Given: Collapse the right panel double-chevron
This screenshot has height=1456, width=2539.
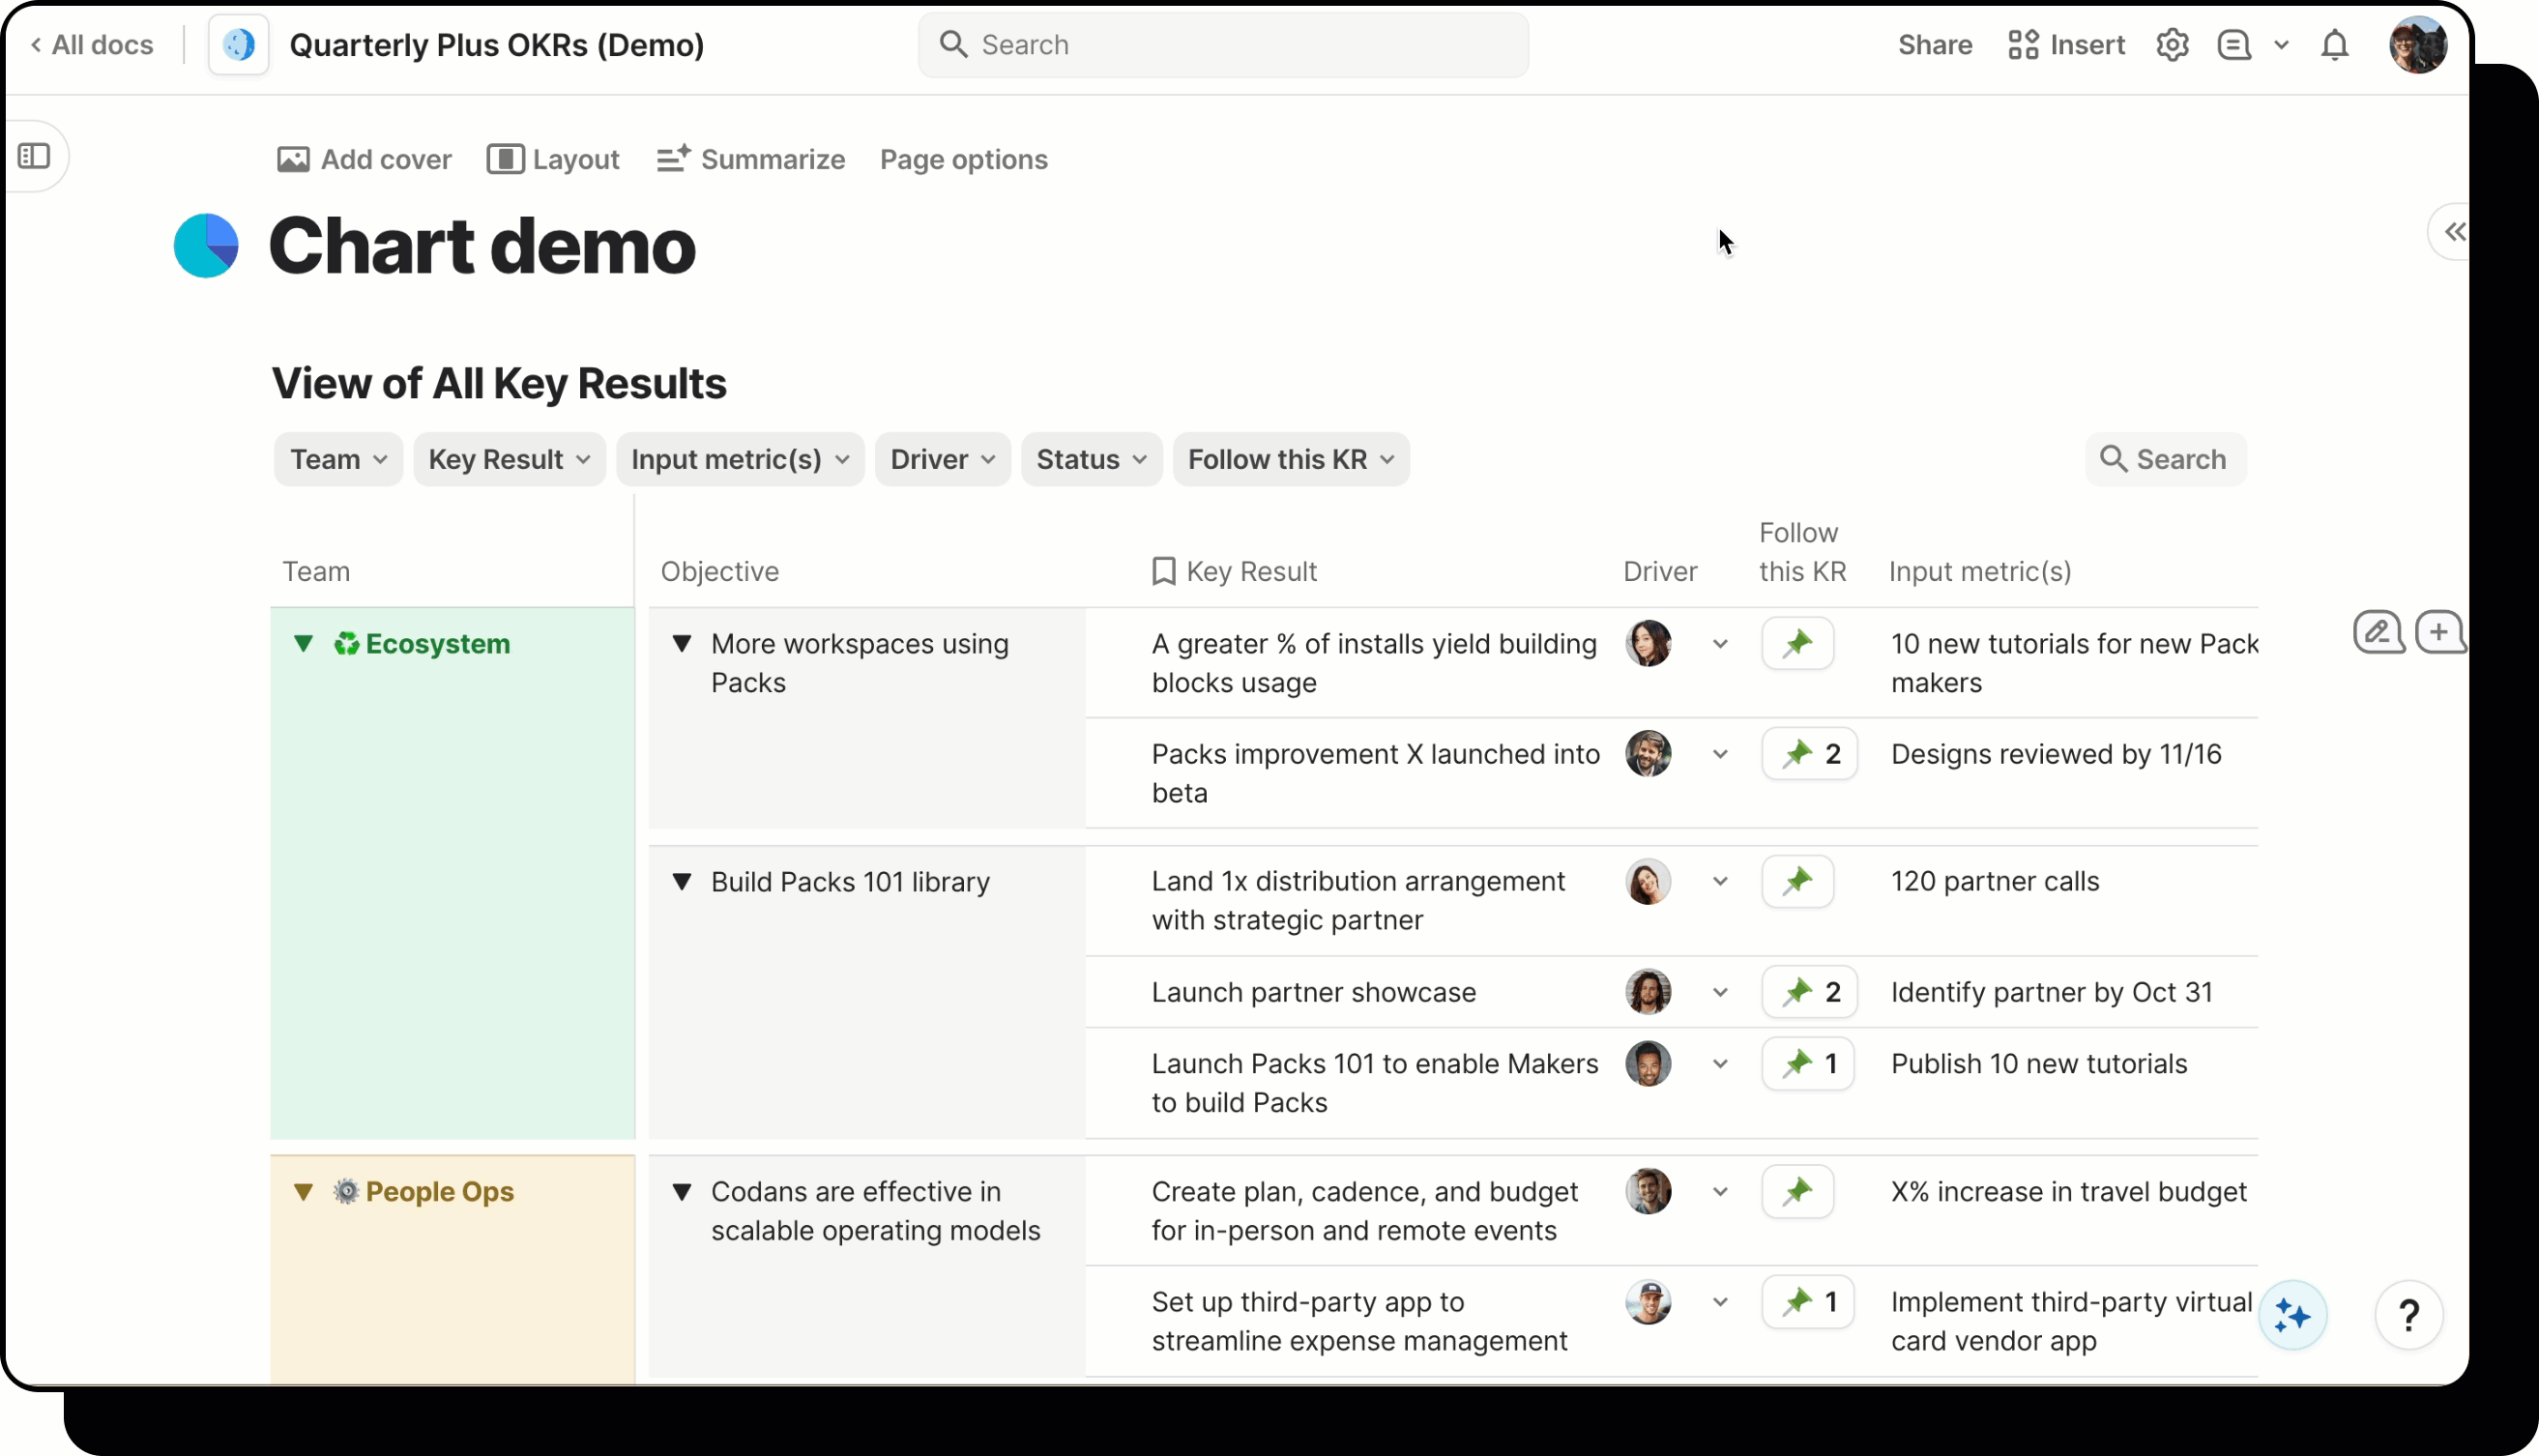Looking at the screenshot, I should click(x=2454, y=232).
